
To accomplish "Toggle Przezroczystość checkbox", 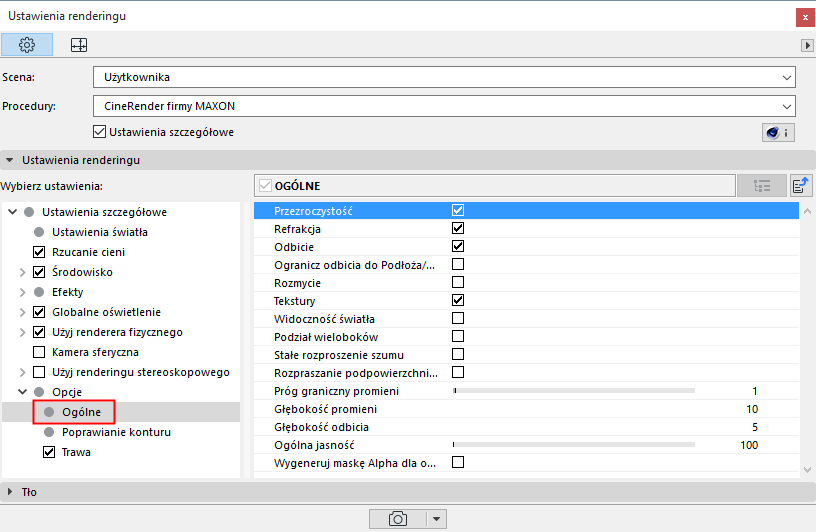I will (458, 210).
